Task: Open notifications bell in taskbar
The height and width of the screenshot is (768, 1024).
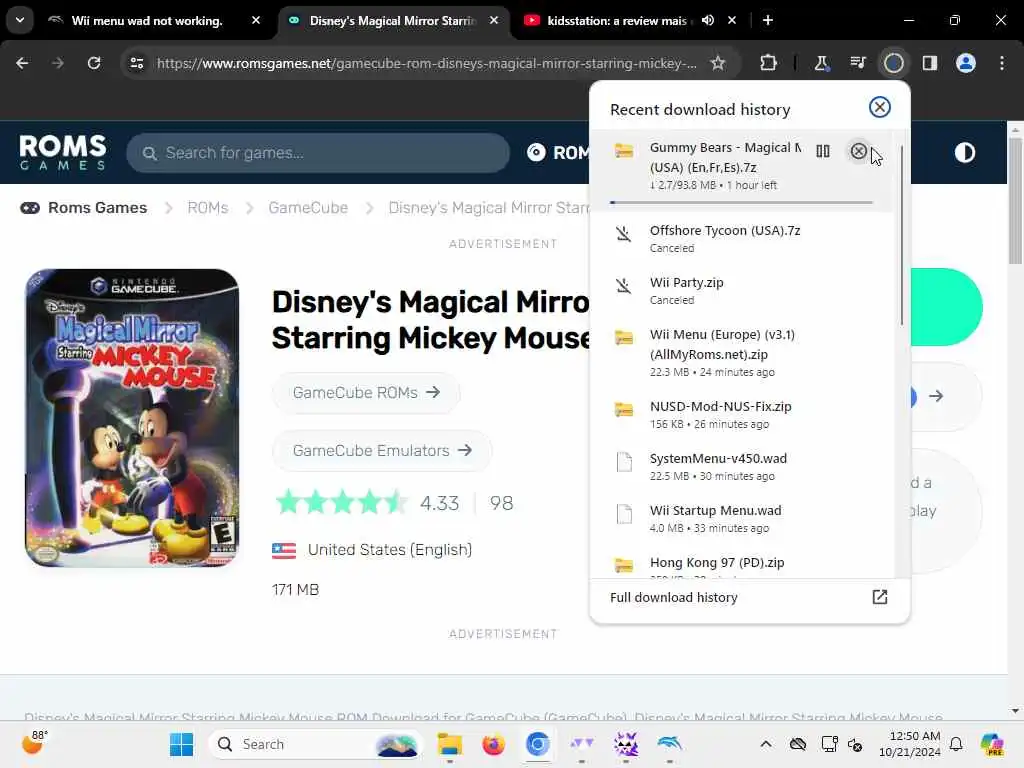Action: [x=955, y=744]
